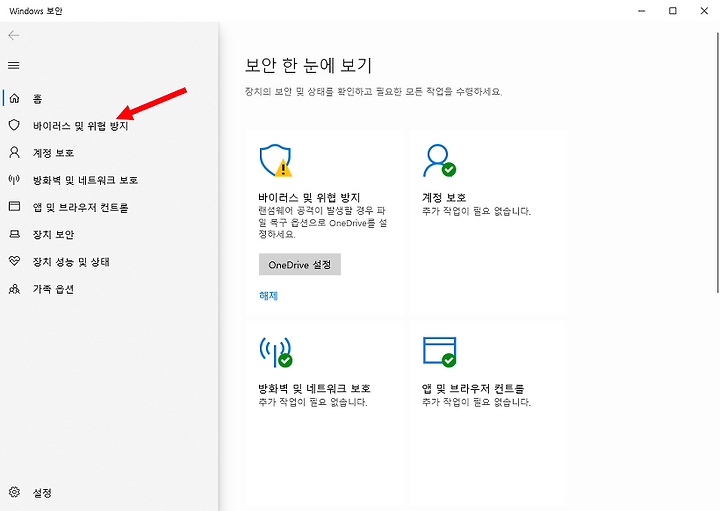Select 앱 및 브라우저 컨트롤 in sidebar

coord(80,207)
